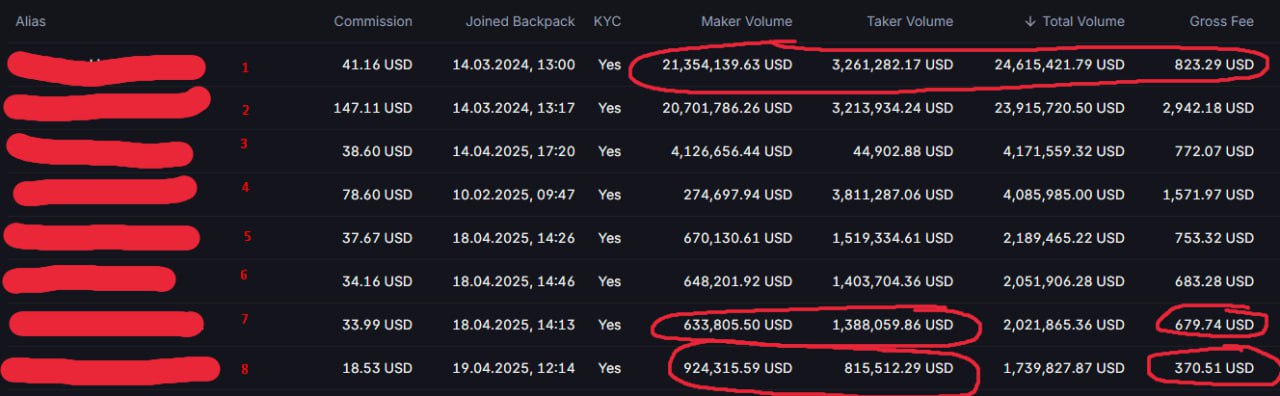Image resolution: width=1280 pixels, height=396 pixels.
Task: Click taker volume 3,213,934.24 USD
Action: click(x=892, y=108)
